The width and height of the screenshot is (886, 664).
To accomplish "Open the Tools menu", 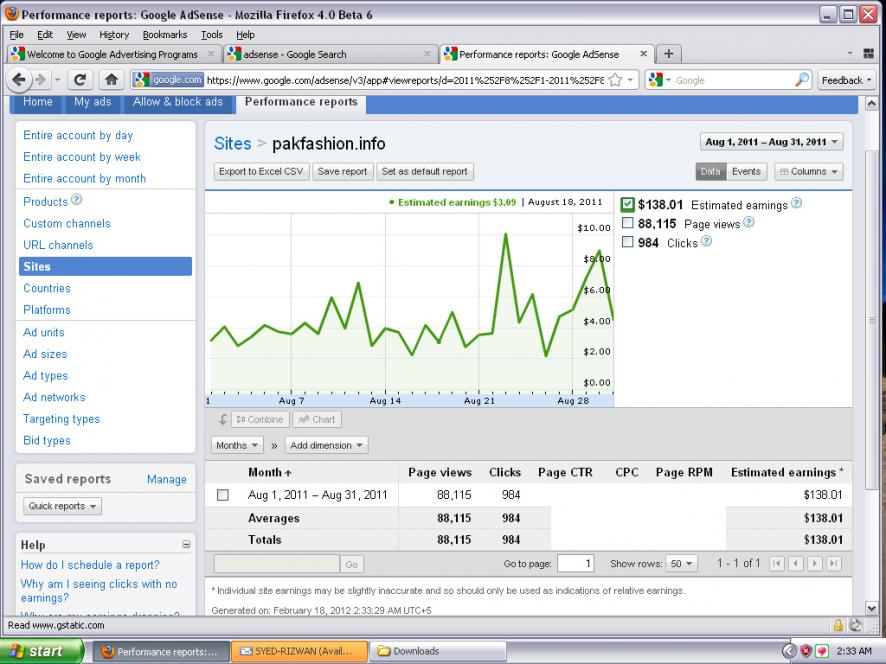I will (x=212, y=34).
